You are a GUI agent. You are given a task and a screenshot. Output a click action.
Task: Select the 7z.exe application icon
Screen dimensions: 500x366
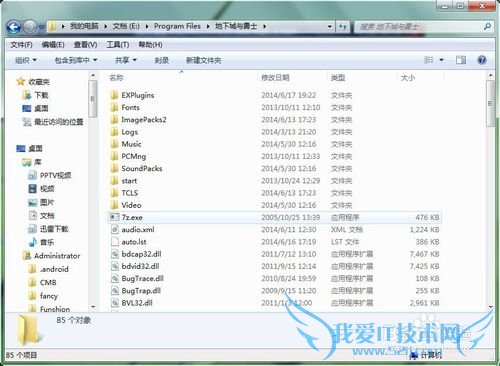(x=114, y=217)
